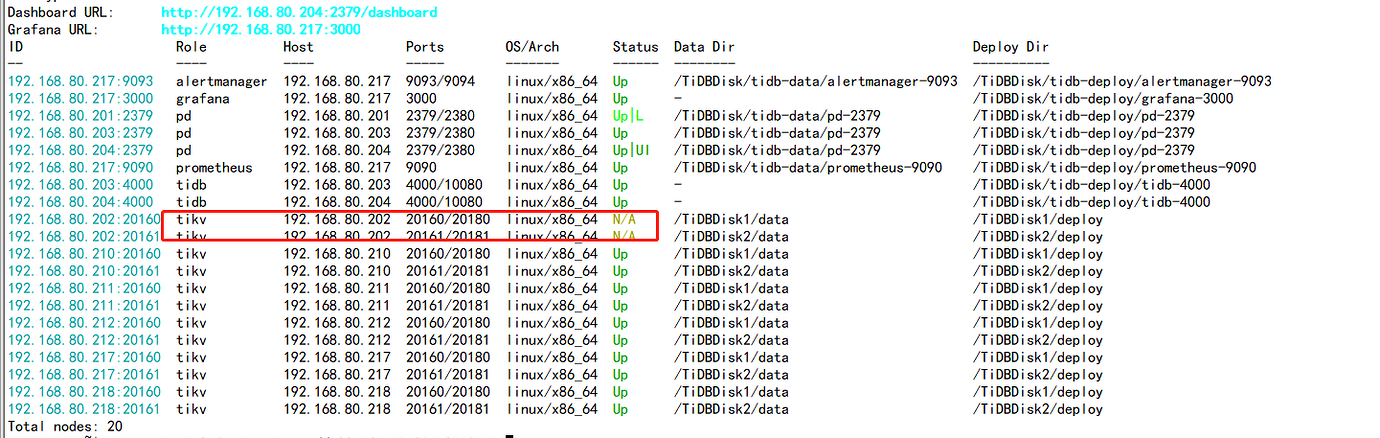Click deploy dir '/TiDBDisk/tidb-deploy/alertmanager-9093'

[x=1122, y=81]
